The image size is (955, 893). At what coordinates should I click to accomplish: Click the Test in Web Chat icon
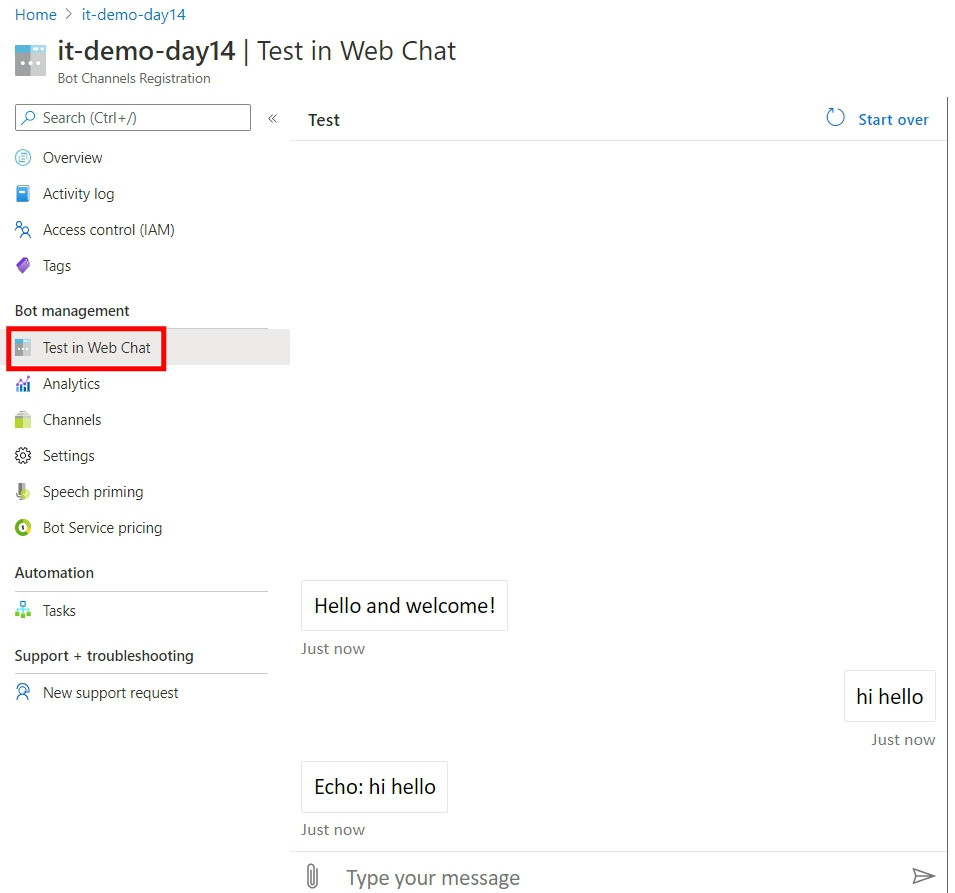point(23,348)
